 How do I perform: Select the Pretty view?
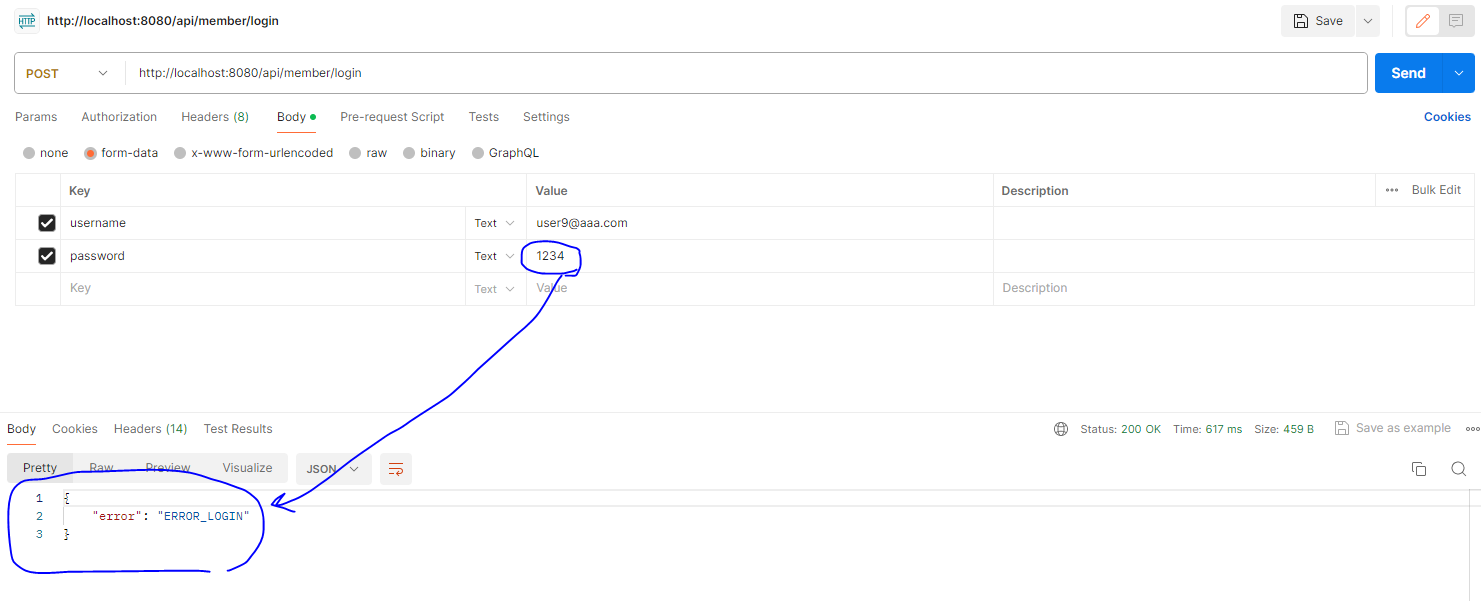point(40,468)
